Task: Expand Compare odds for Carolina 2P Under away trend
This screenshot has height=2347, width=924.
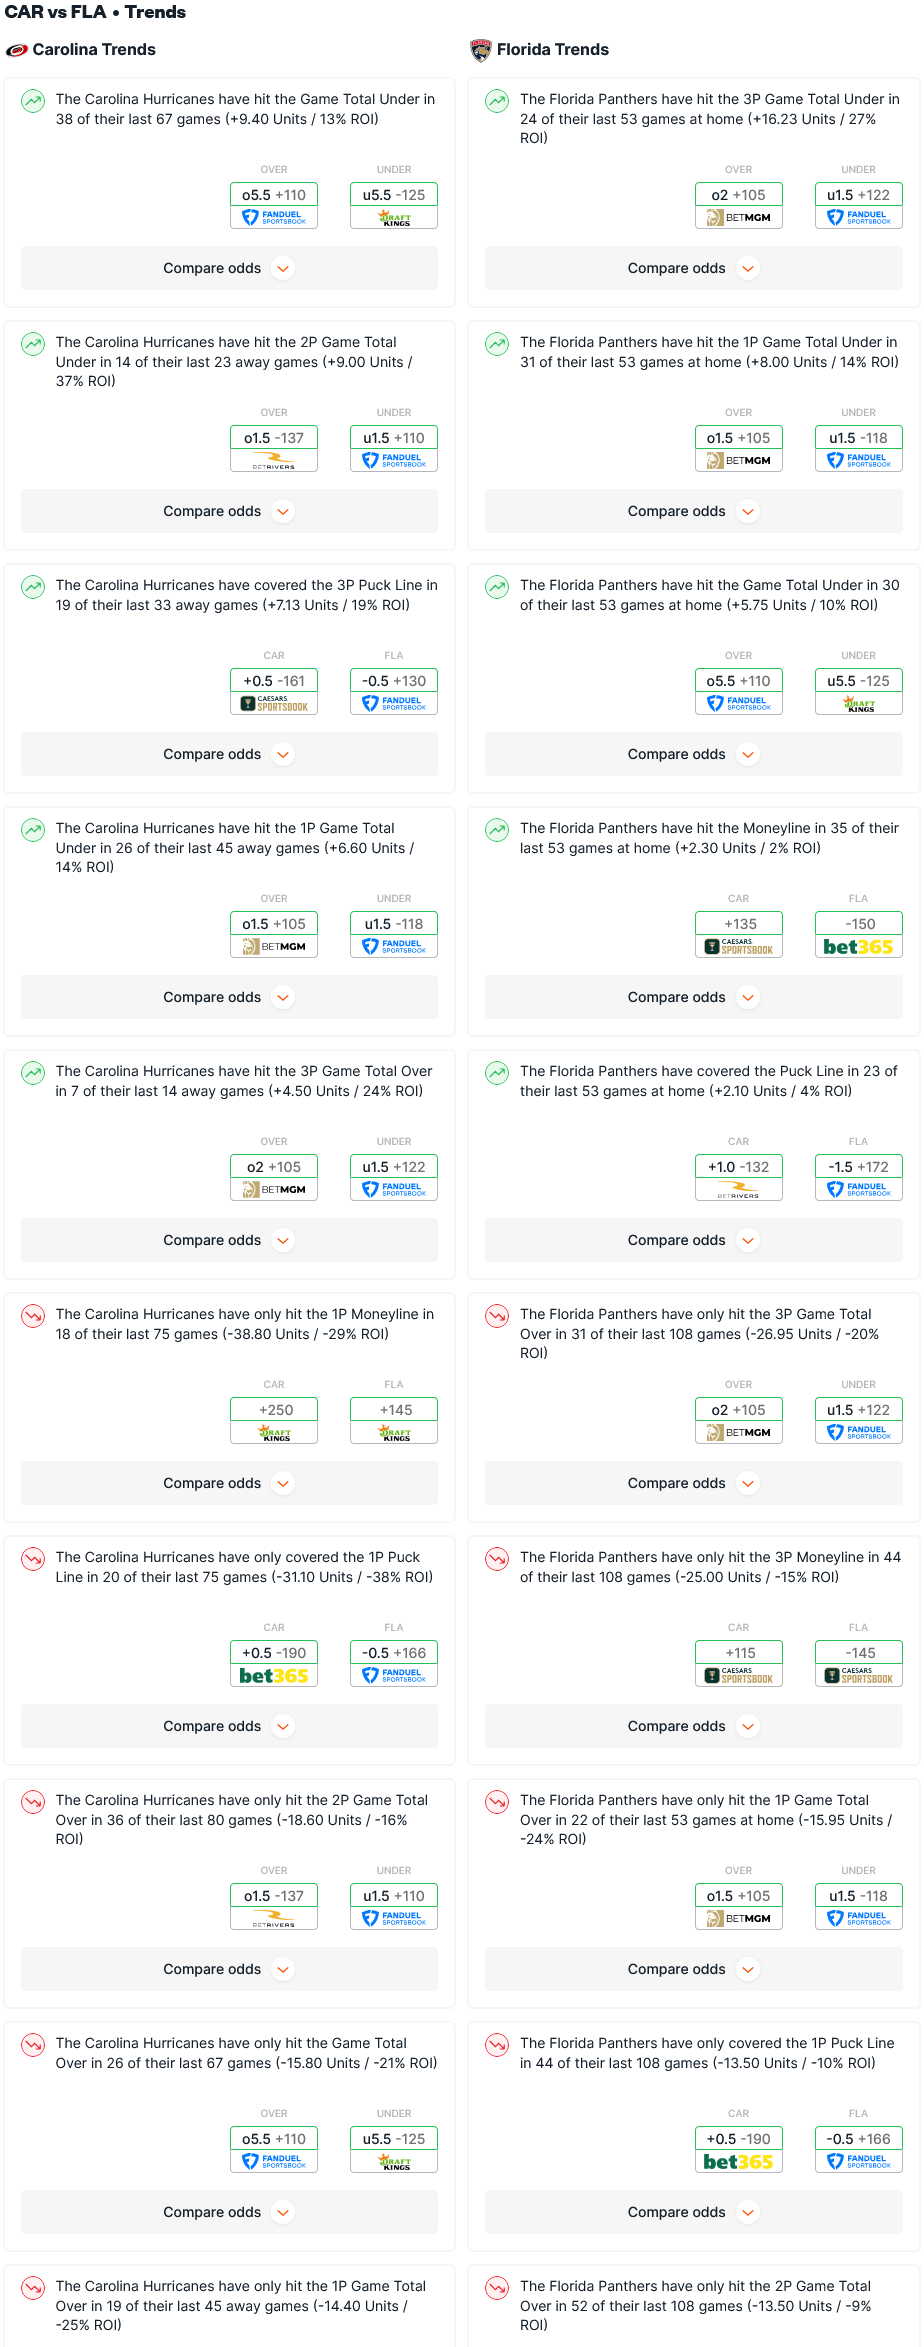Action: (229, 511)
